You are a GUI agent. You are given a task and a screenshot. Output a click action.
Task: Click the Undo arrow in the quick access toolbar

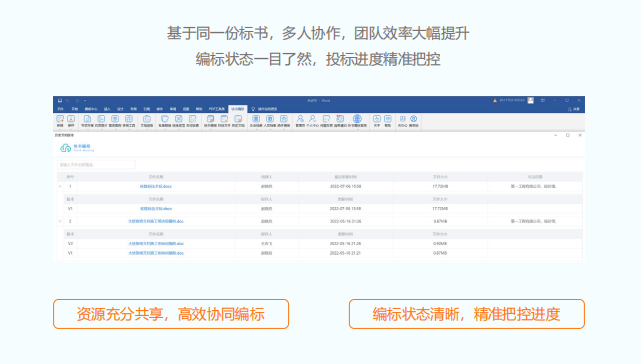pos(68,101)
